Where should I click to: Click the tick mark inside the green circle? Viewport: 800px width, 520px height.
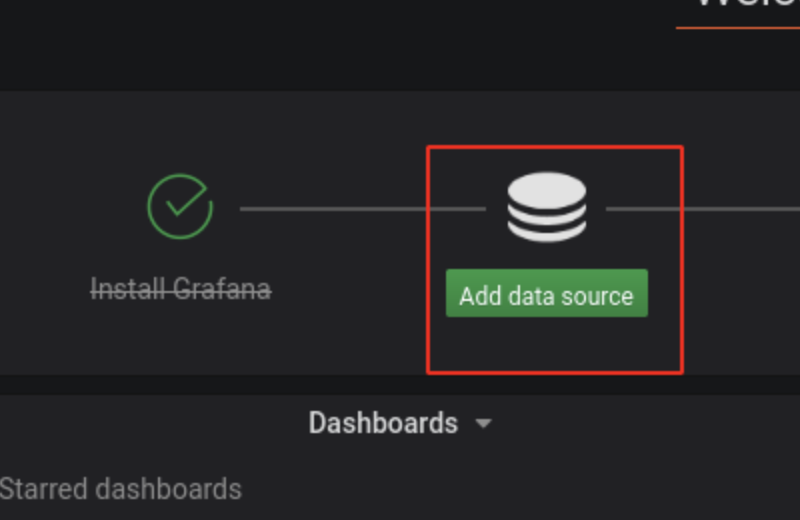[x=186, y=200]
